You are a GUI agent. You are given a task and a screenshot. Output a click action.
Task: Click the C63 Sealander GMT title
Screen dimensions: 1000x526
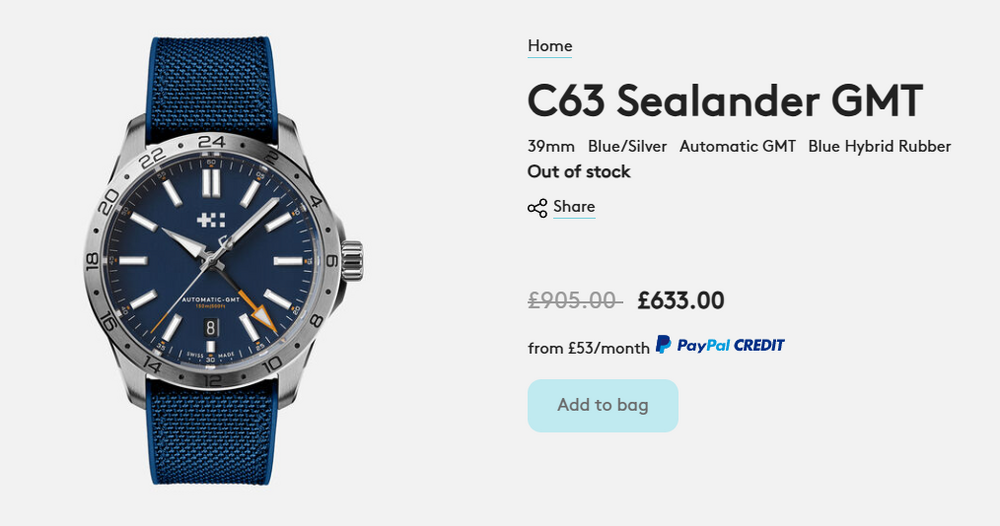(x=725, y=101)
